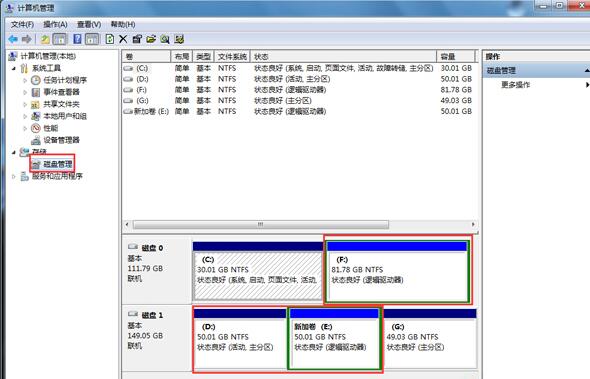Select the (D:) 50.01 GB NTFS partition block
Viewport: 590px width, 379px height.
tap(240, 339)
